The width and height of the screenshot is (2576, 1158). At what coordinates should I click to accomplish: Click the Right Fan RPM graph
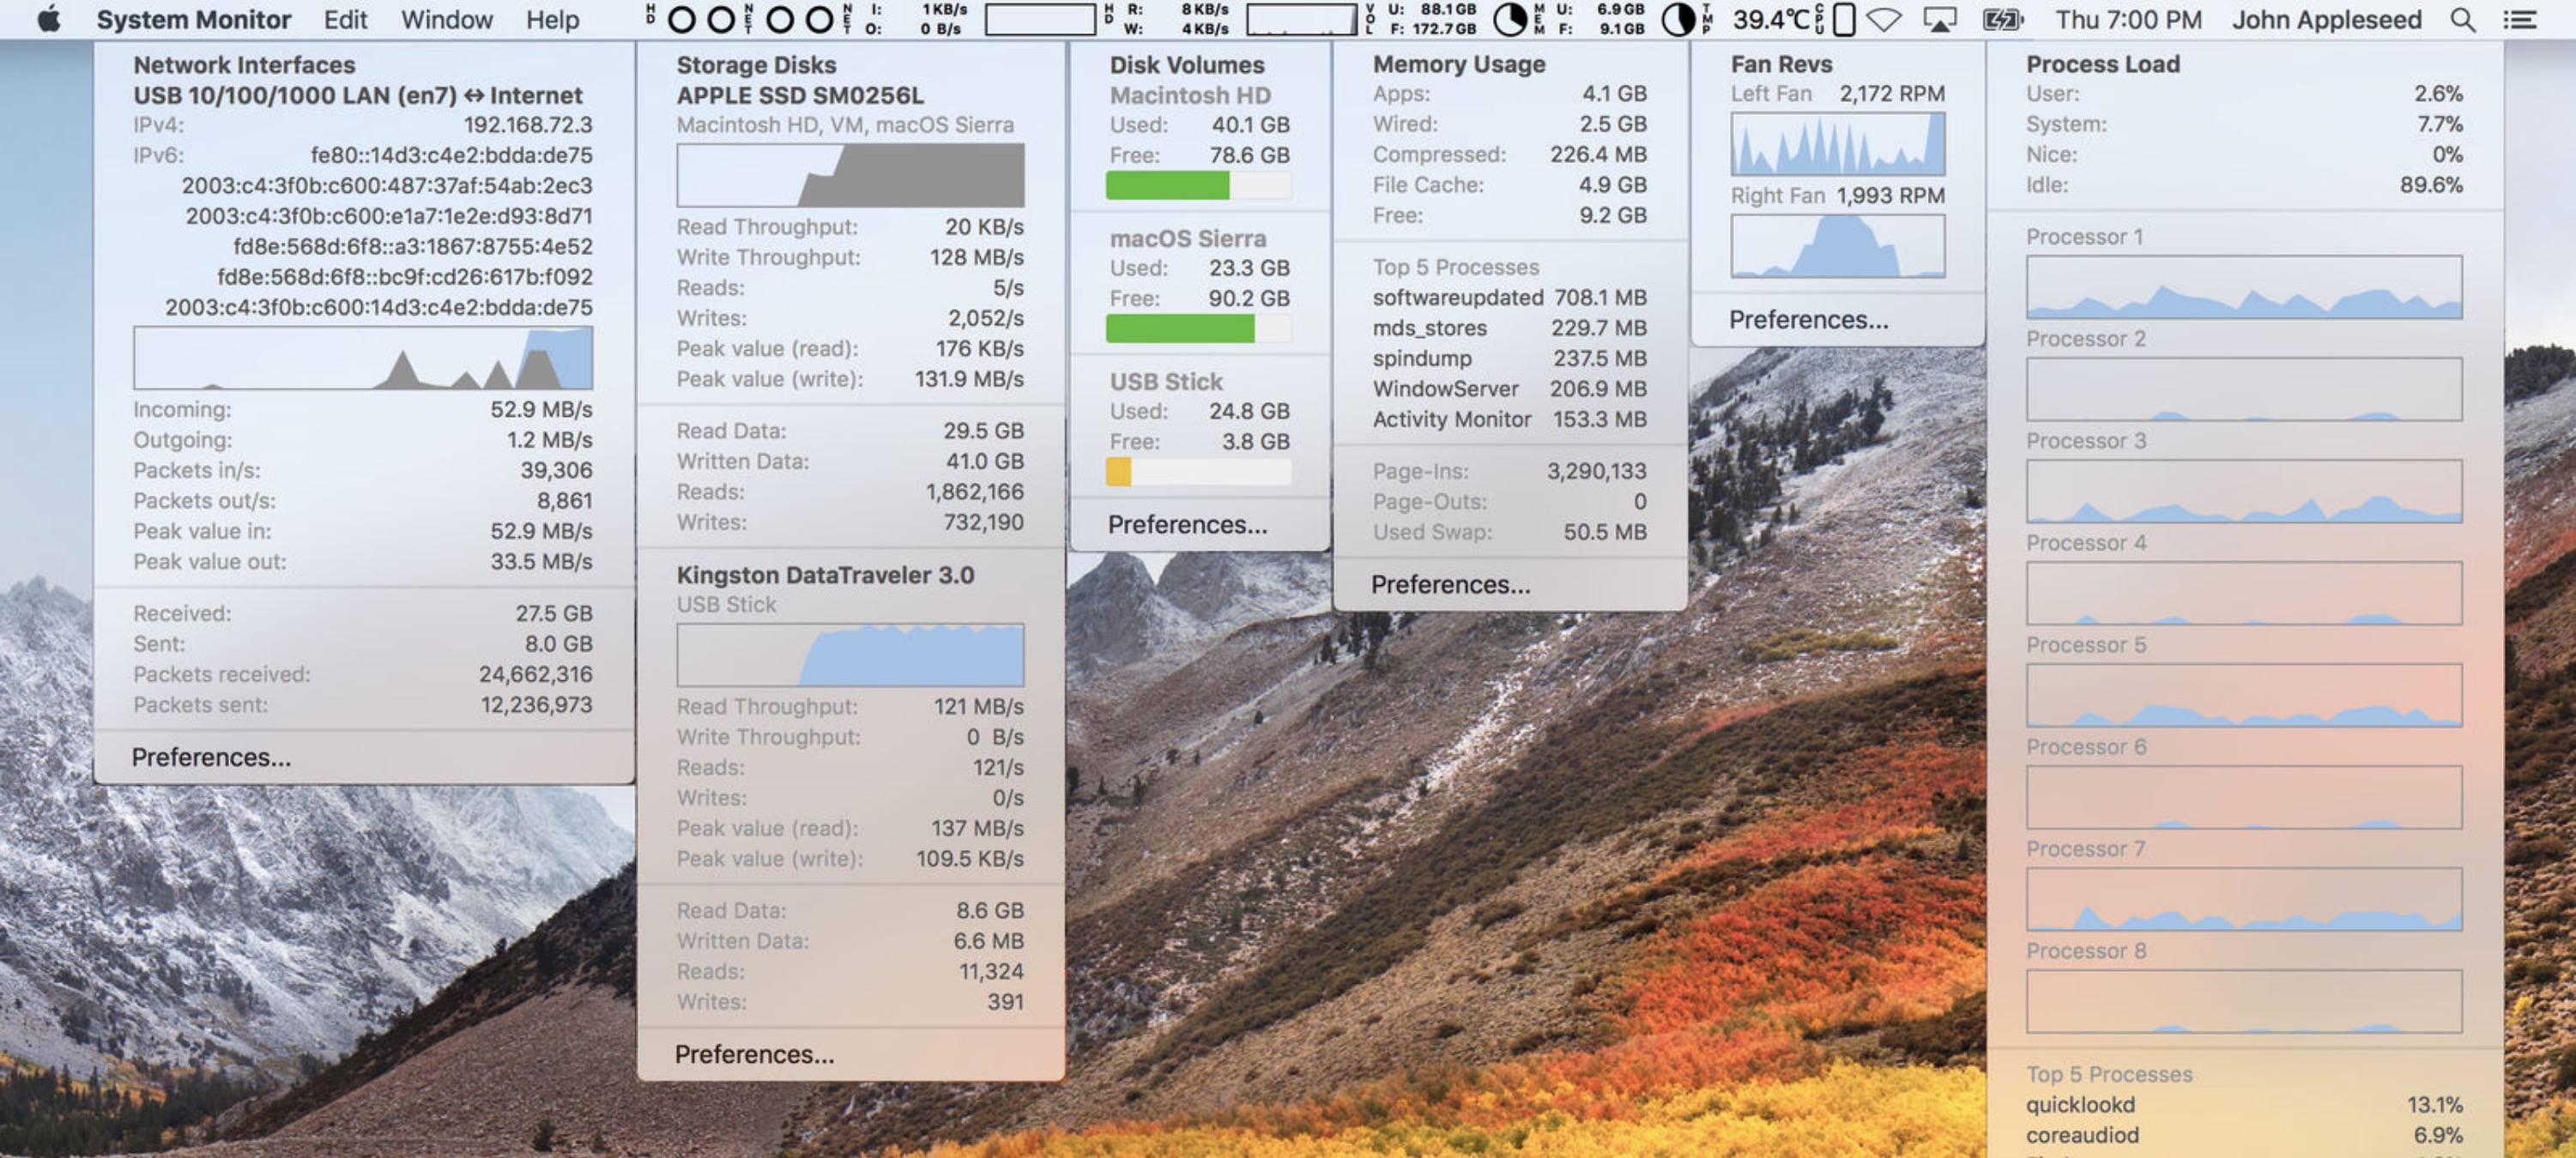pyautogui.click(x=1838, y=246)
